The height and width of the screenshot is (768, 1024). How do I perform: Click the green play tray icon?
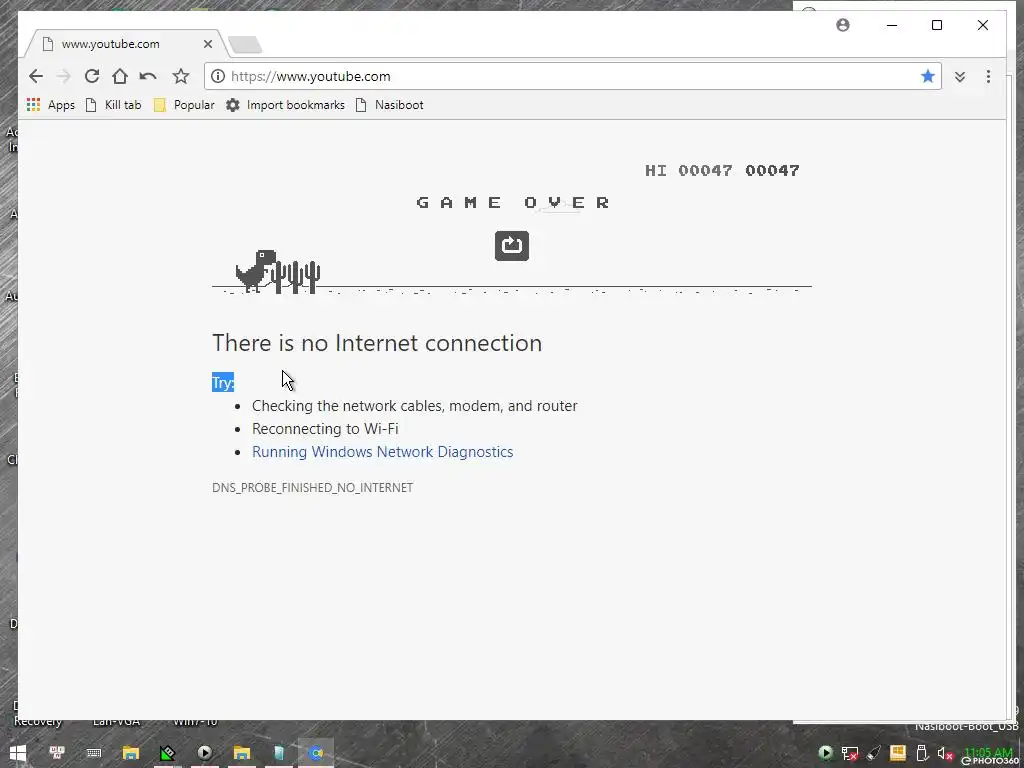(825, 753)
